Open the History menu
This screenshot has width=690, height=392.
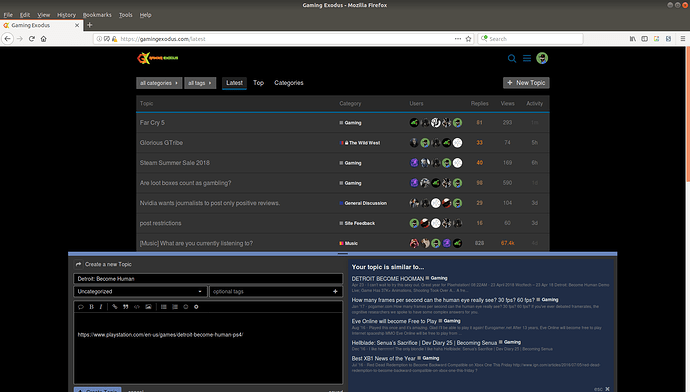66,15
